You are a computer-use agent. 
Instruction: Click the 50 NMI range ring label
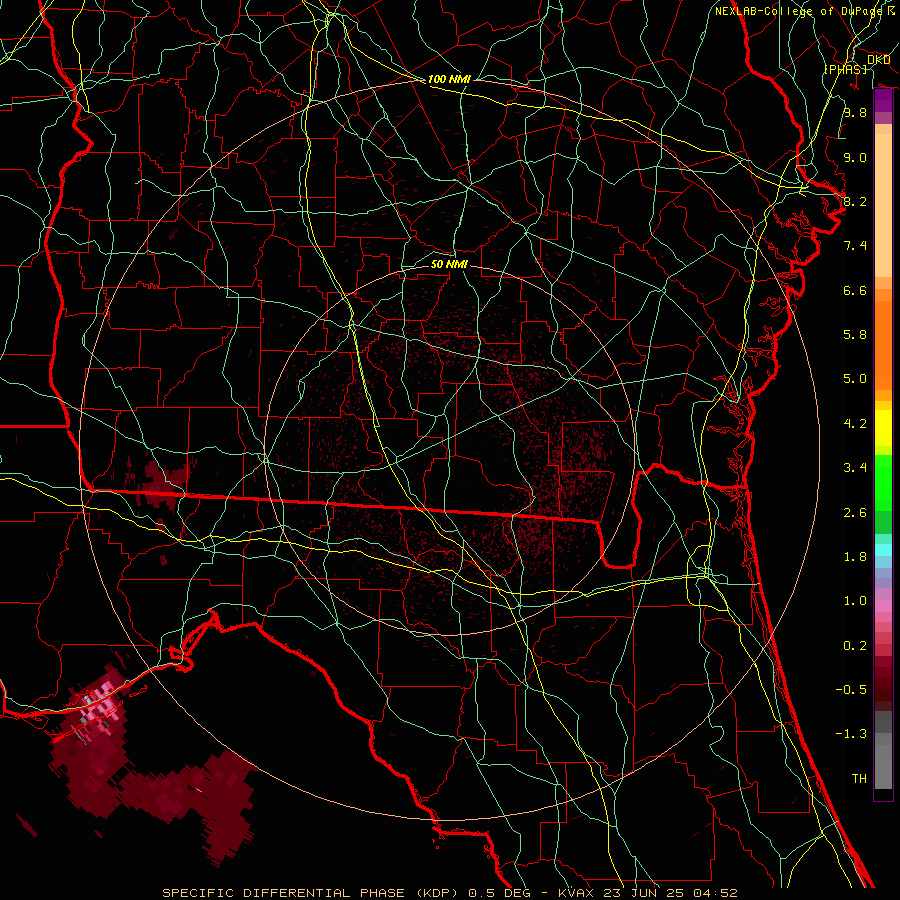coord(449,264)
